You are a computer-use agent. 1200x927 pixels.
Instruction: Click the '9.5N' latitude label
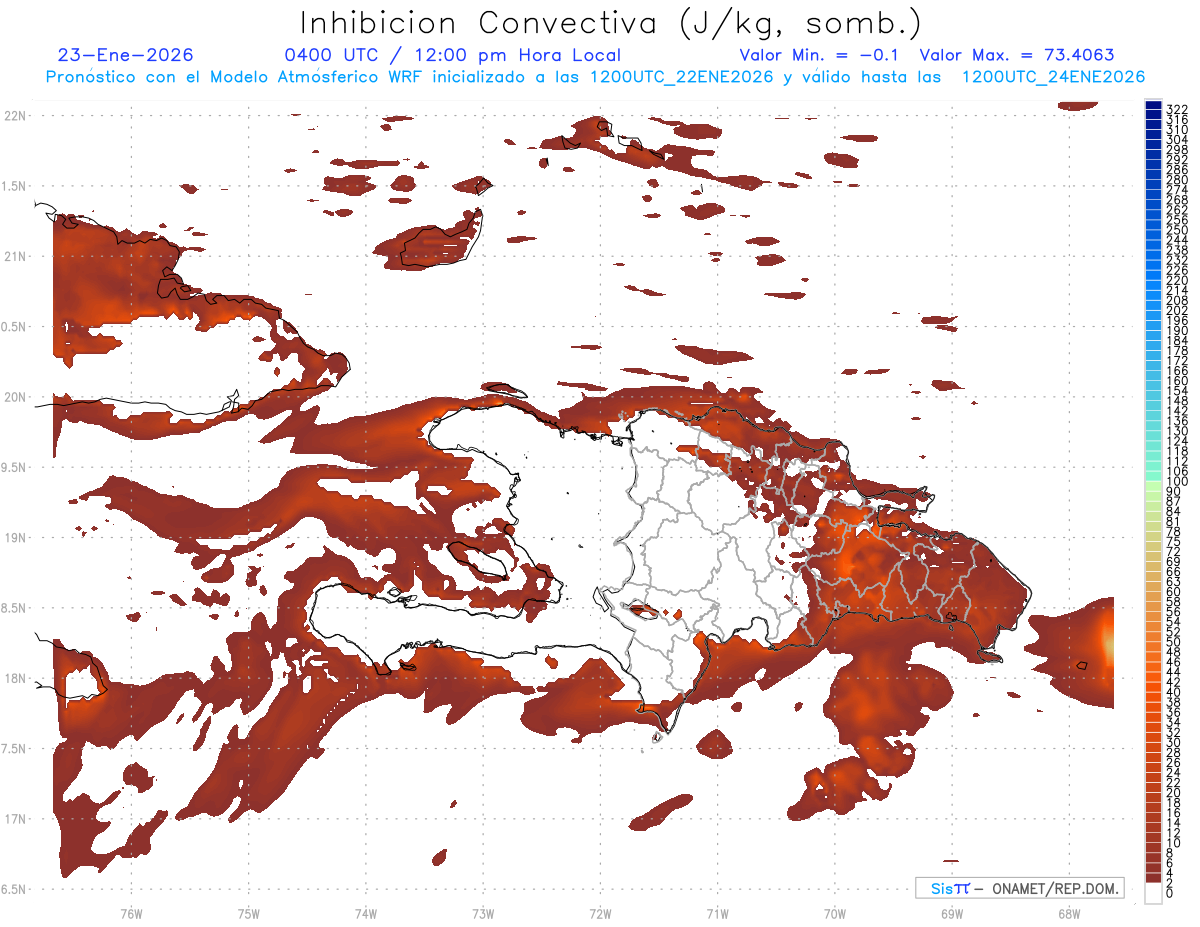pos(14,467)
